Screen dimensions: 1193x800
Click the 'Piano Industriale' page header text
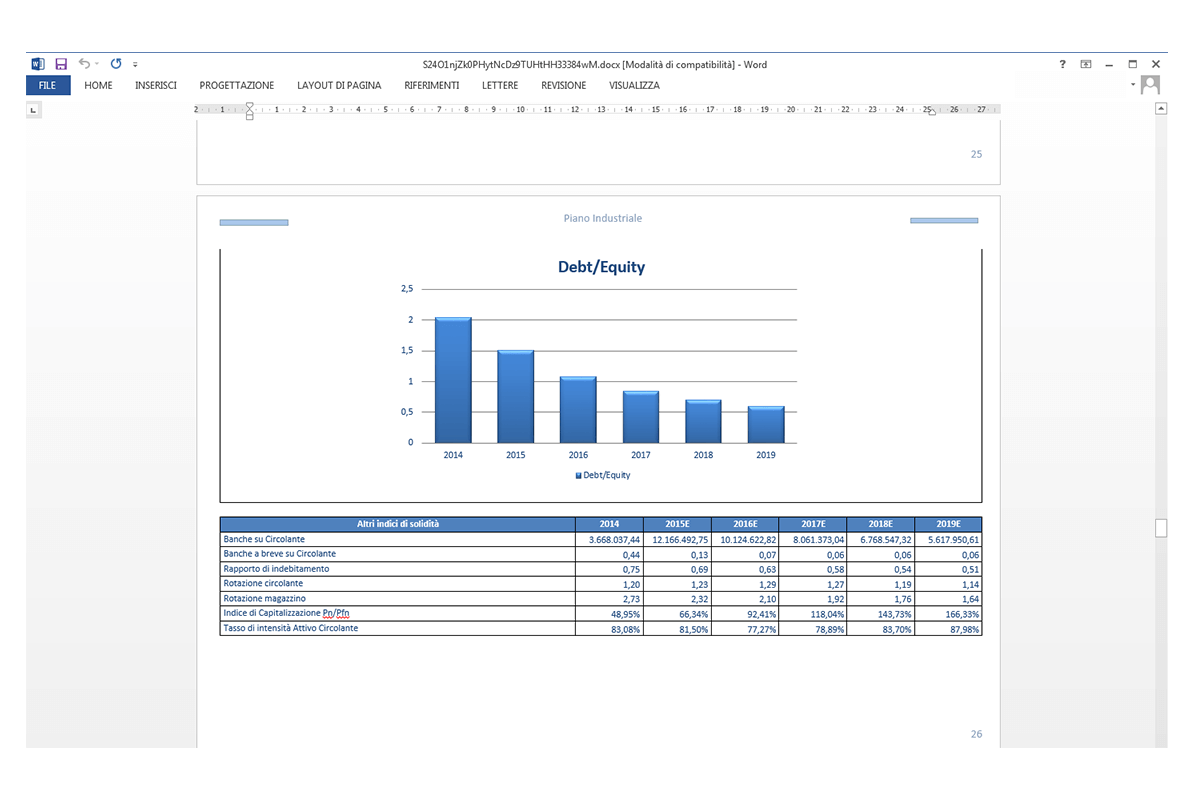603,218
